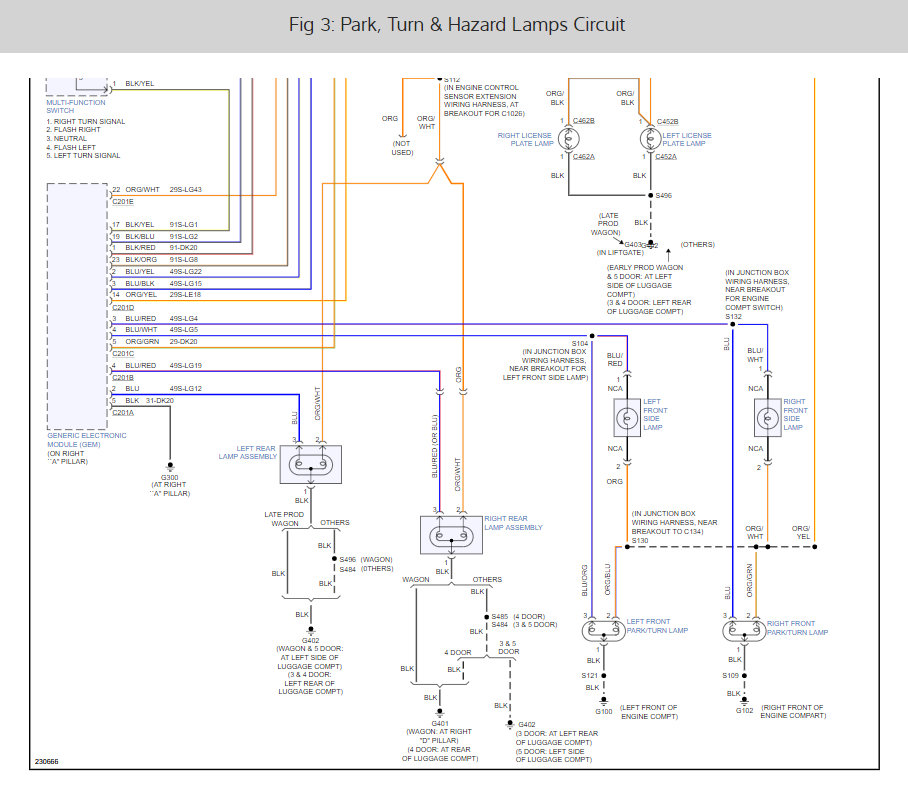Image resolution: width=908 pixels, height=791 pixels.
Task: Click the diagram number 230666
Action: click(x=46, y=761)
